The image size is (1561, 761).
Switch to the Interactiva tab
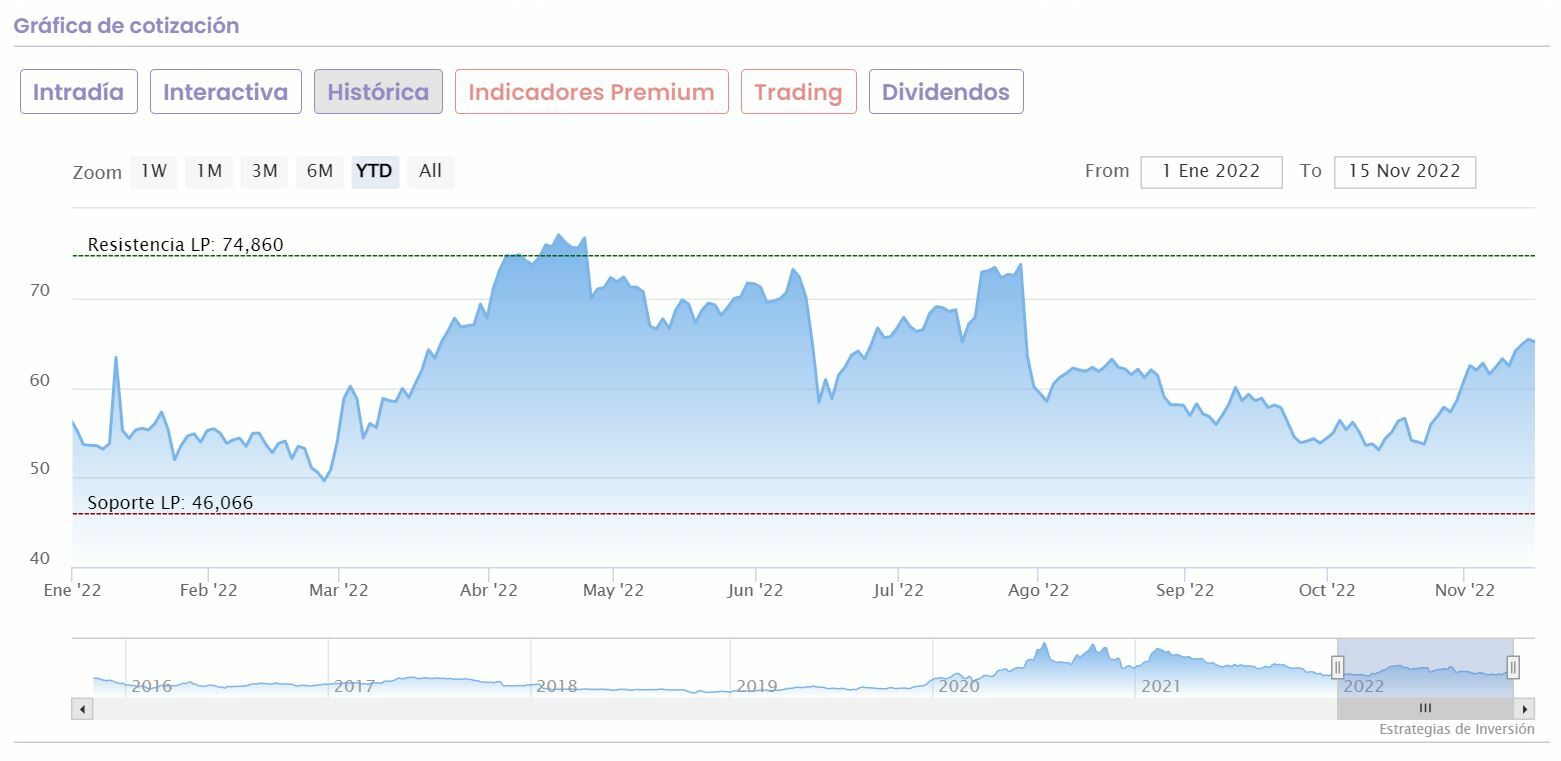pyautogui.click(x=225, y=92)
